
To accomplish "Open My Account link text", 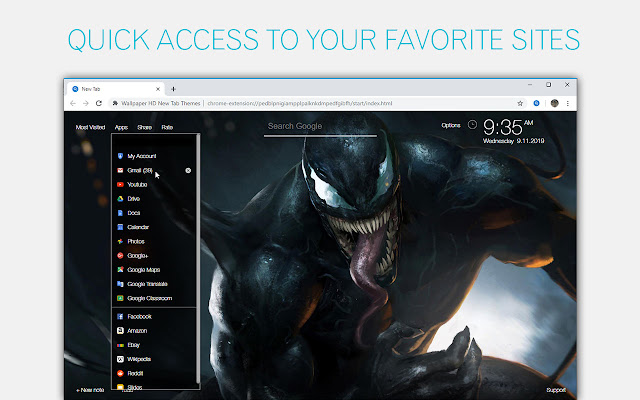I will [x=142, y=156].
